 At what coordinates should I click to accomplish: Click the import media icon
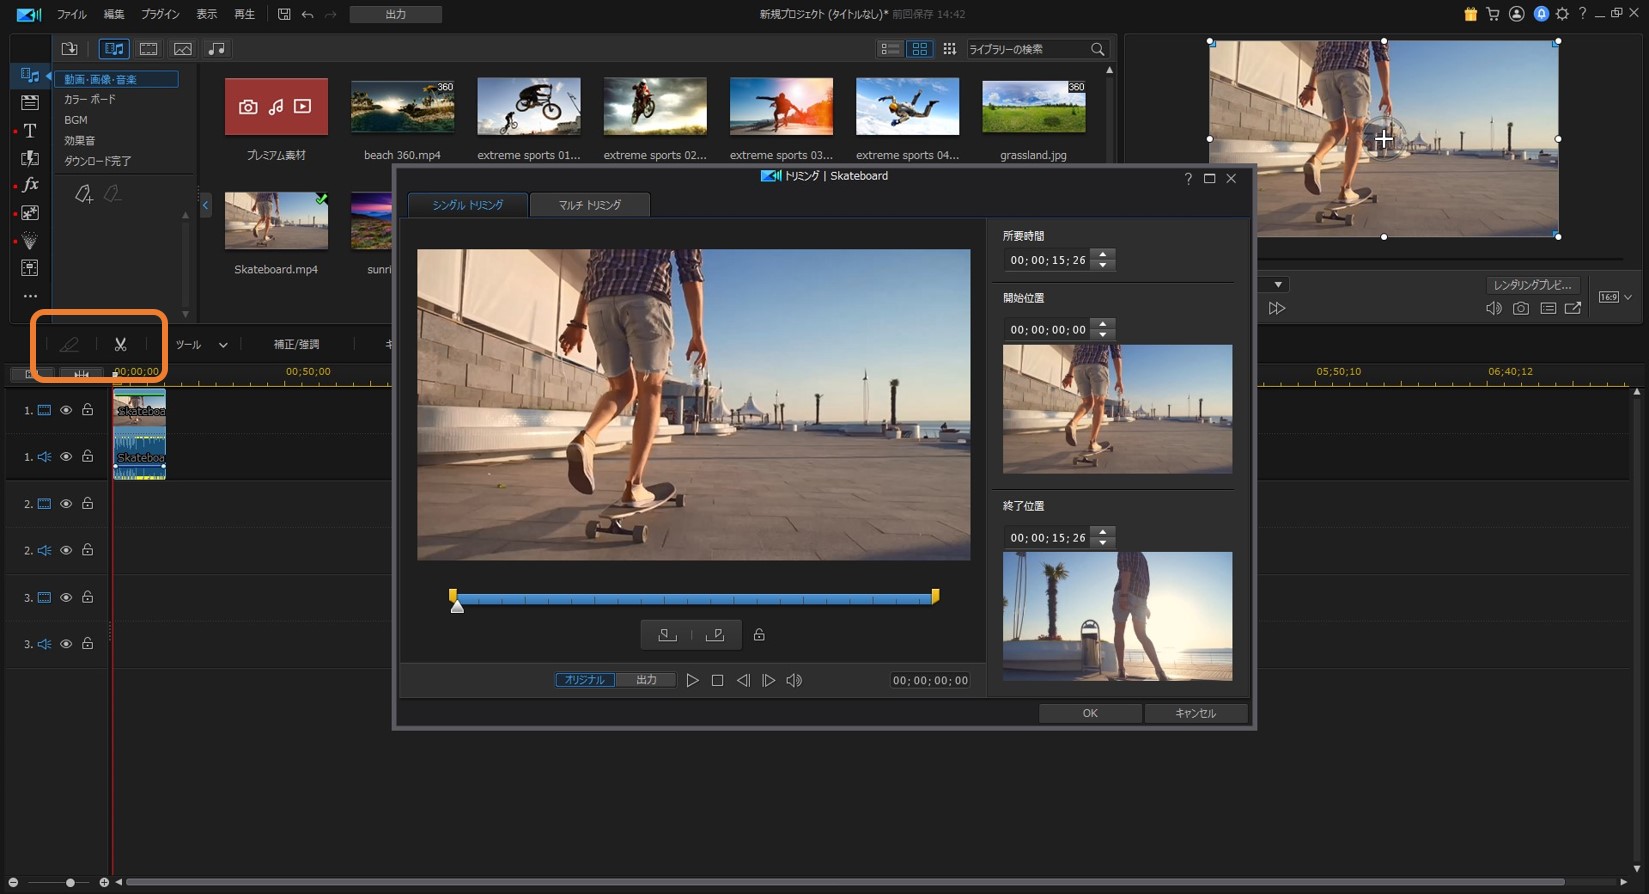pos(69,49)
